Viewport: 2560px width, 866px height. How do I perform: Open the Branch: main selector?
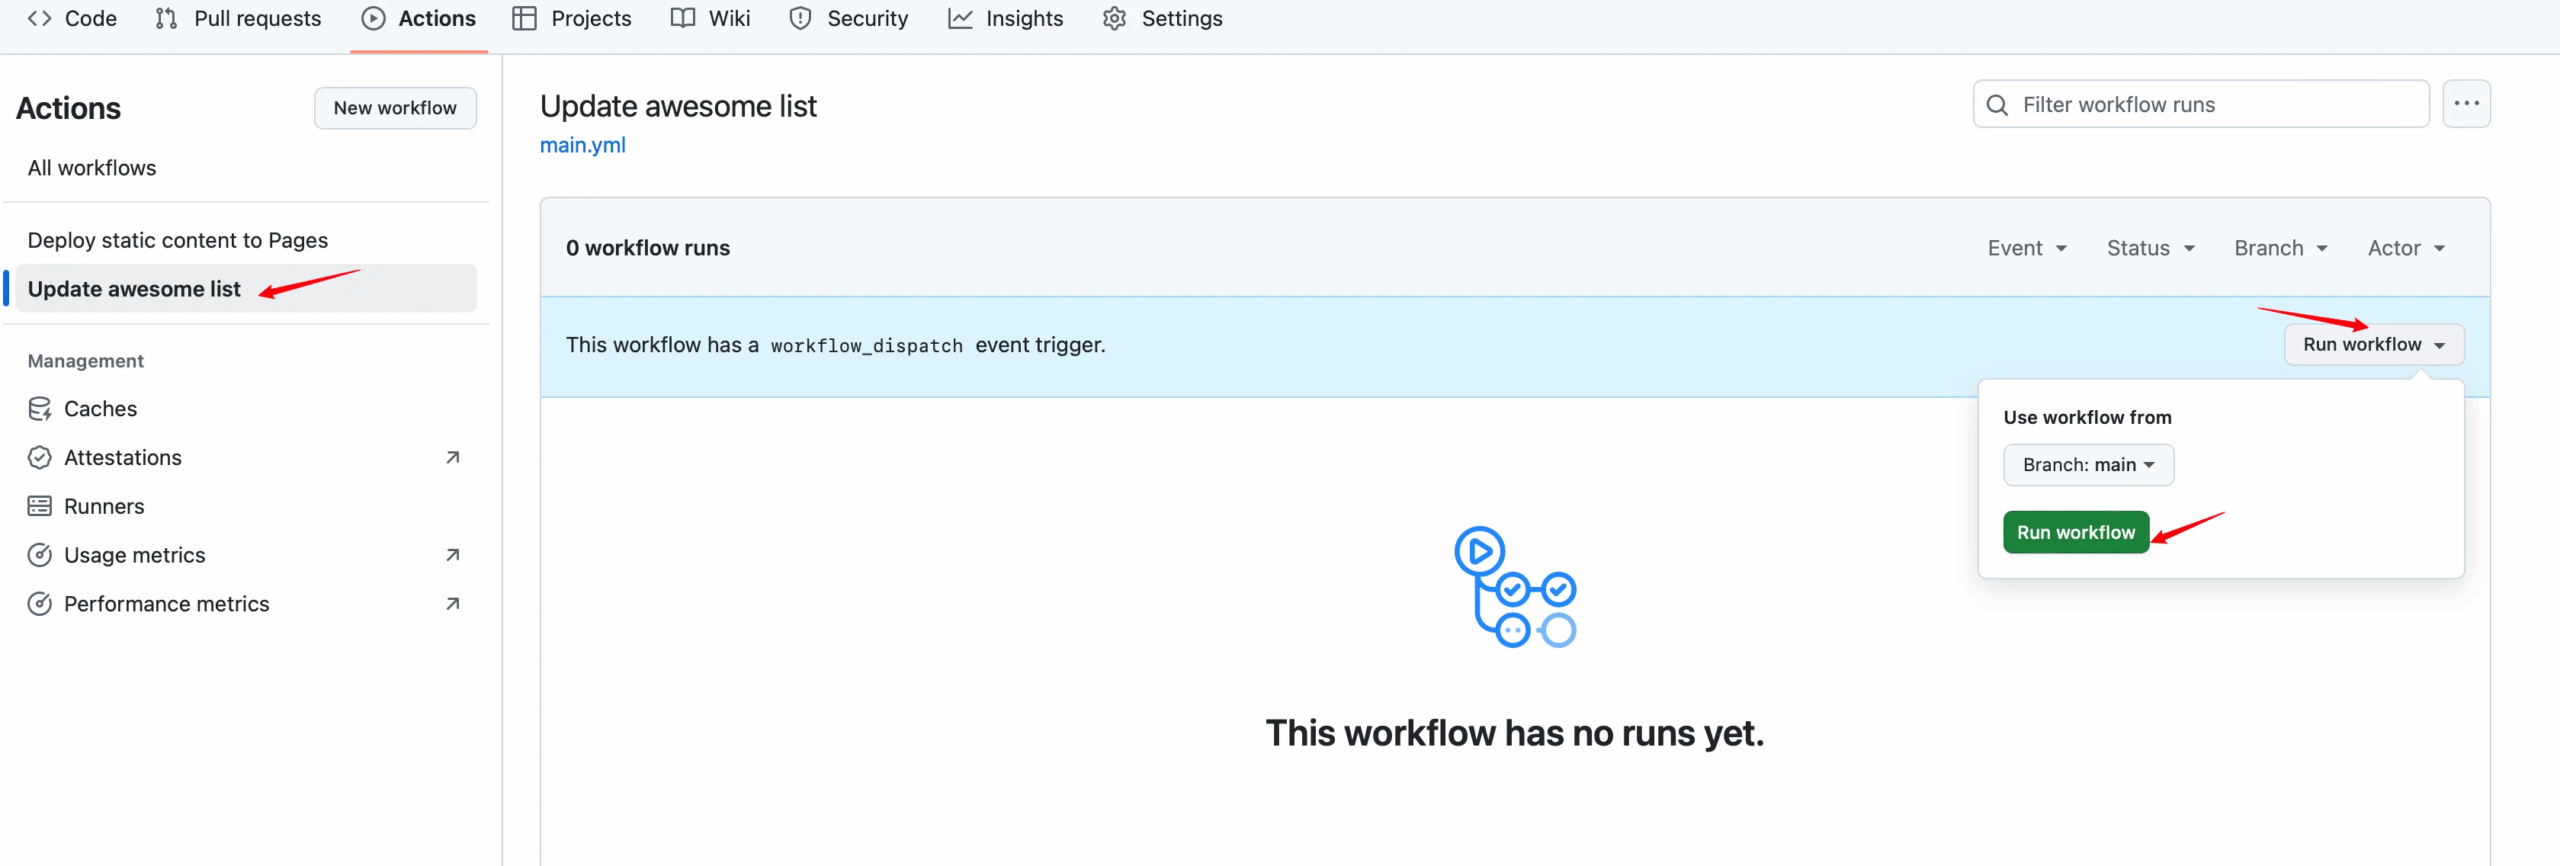pos(2088,465)
